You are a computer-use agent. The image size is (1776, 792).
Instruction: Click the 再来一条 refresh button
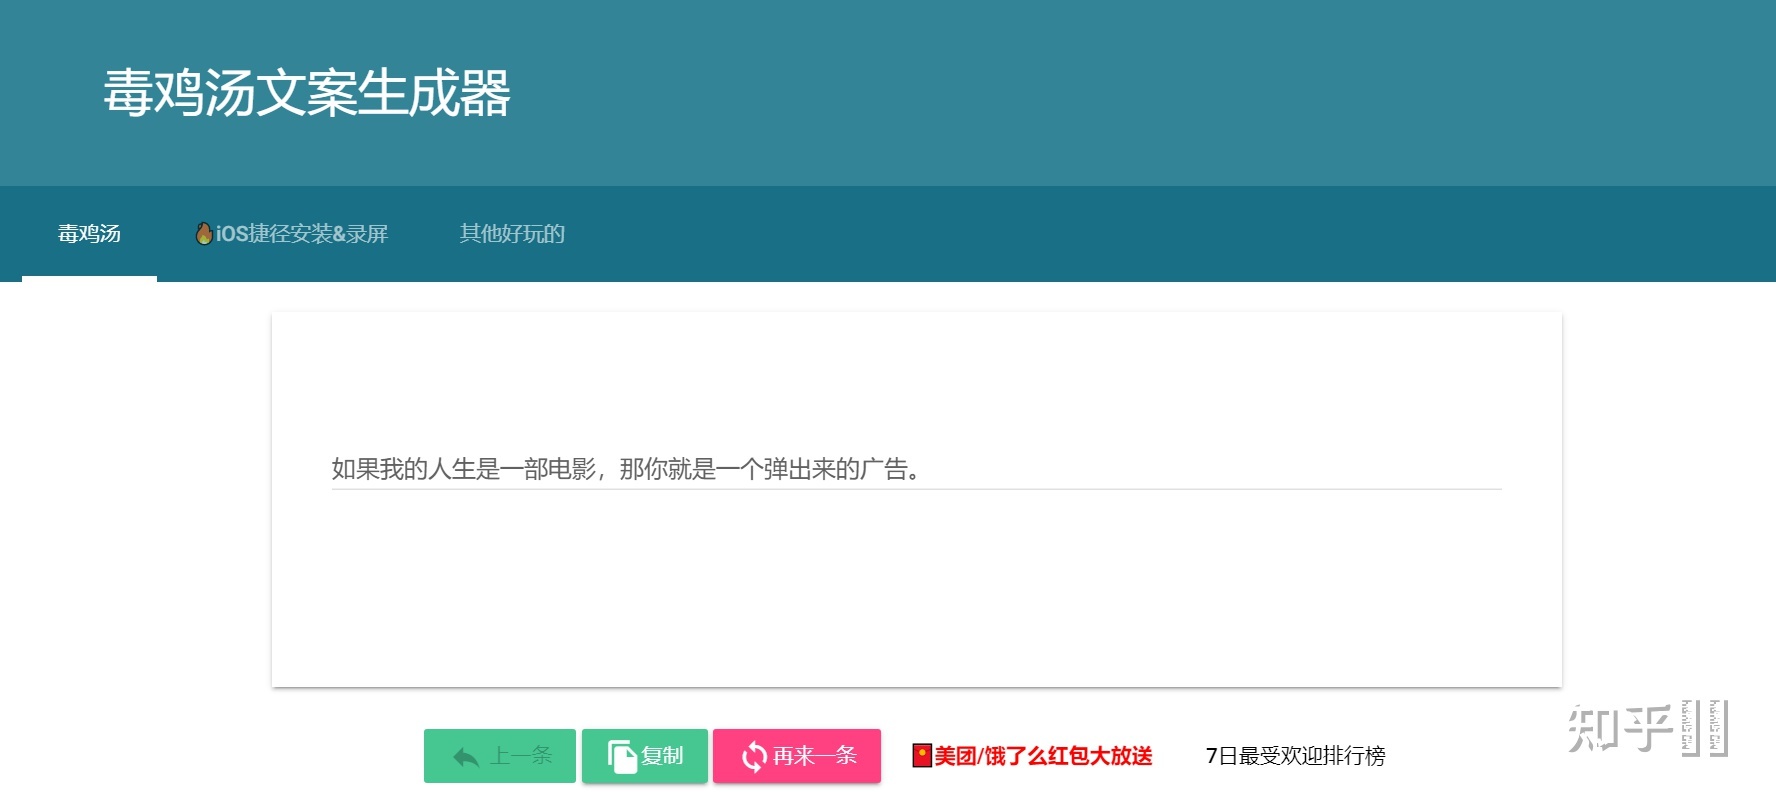tap(797, 756)
